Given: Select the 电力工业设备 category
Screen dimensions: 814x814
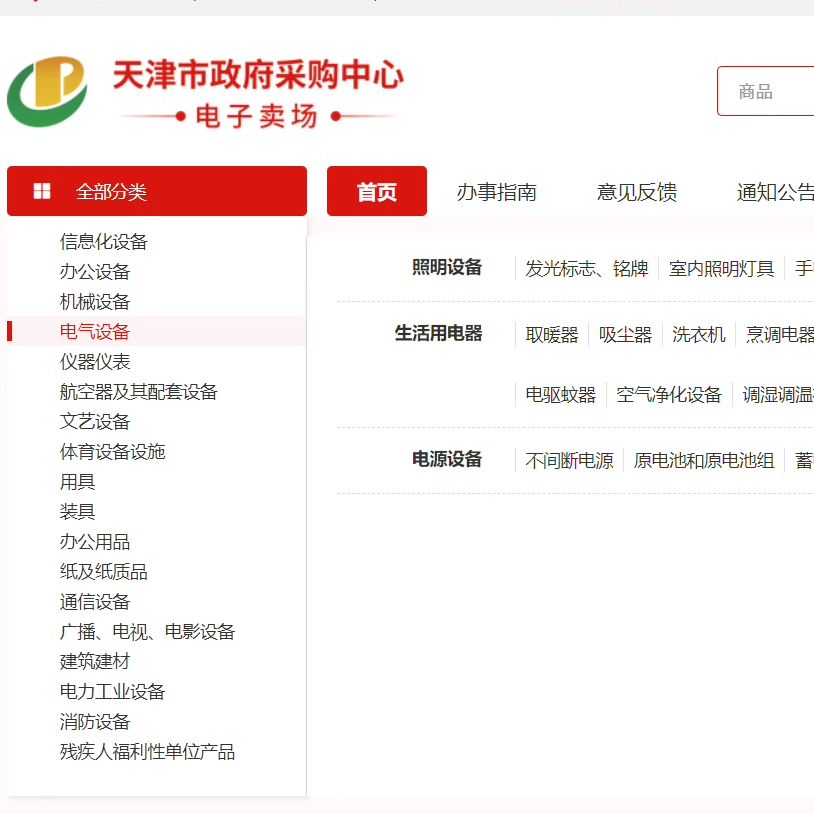Looking at the screenshot, I should (x=113, y=691).
